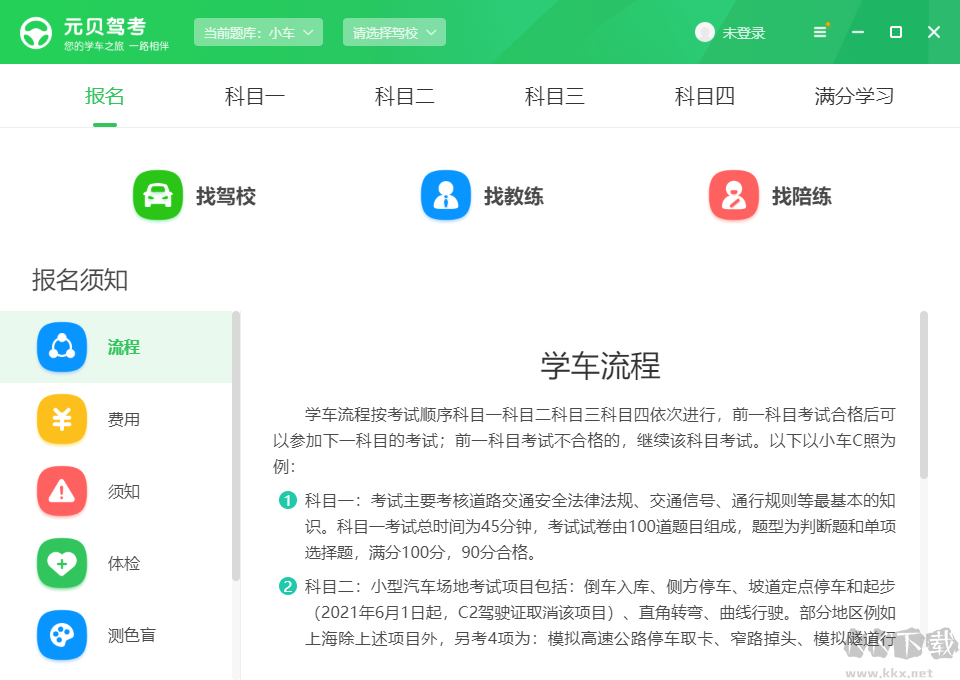The height and width of the screenshot is (680, 960).
Task: Click 未登录 to log in
Action: click(x=744, y=32)
